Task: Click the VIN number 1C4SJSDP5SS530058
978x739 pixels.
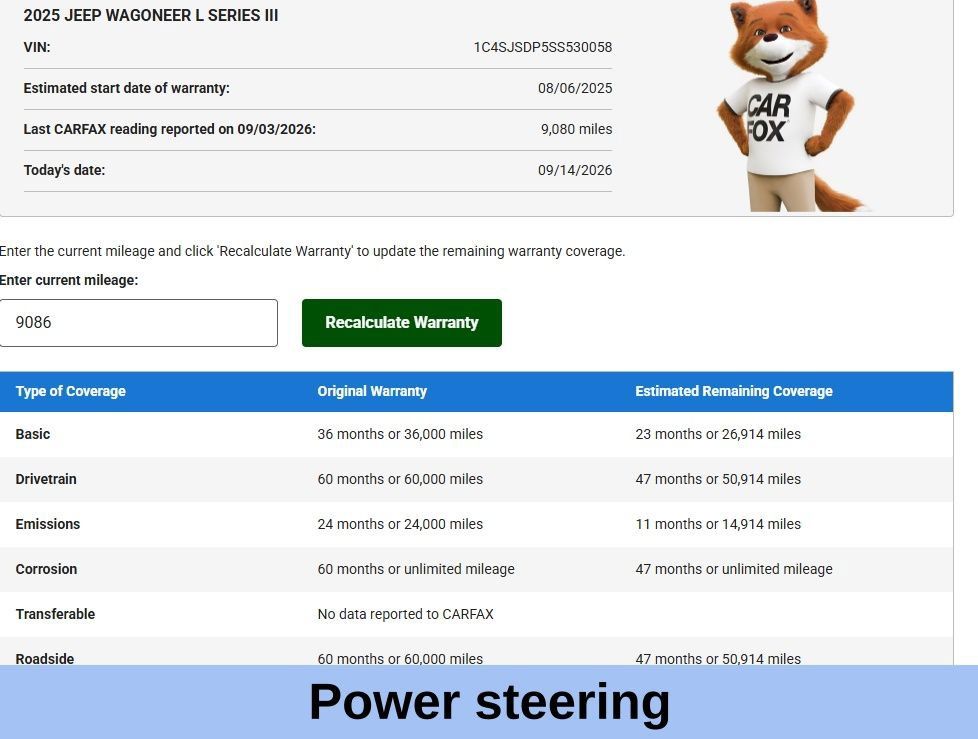Action: pos(543,47)
